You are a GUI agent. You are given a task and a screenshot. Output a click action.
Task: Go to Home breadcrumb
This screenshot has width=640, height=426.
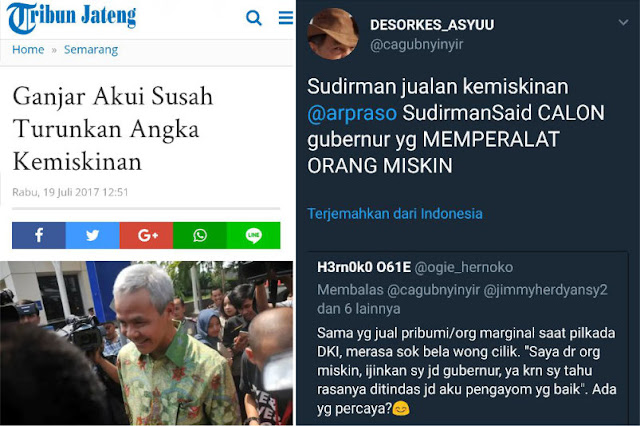(x=28, y=49)
